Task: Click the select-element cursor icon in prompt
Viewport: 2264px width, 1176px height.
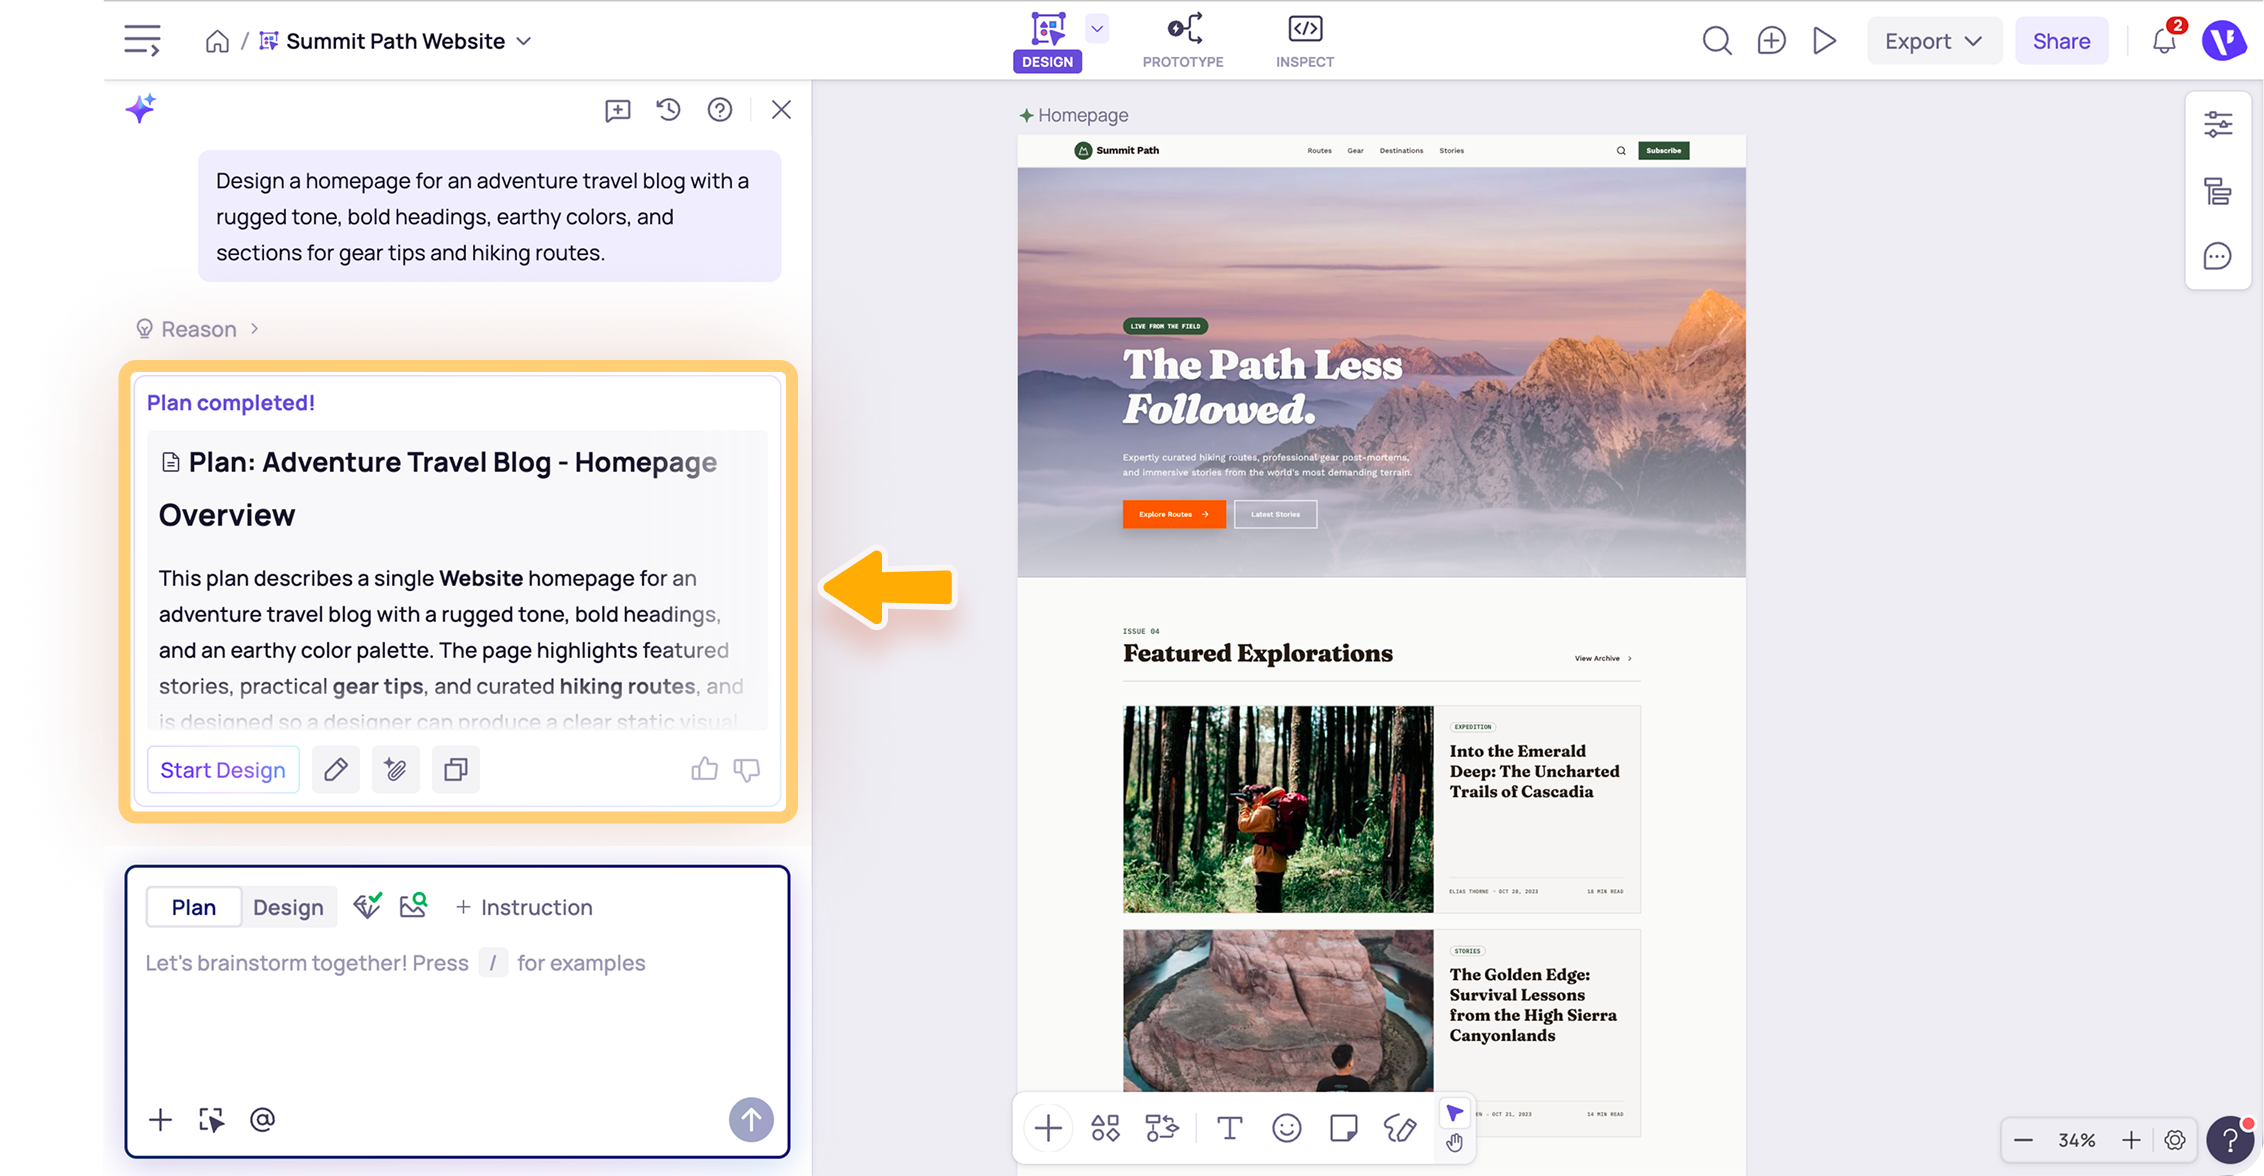Action: (211, 1120)
